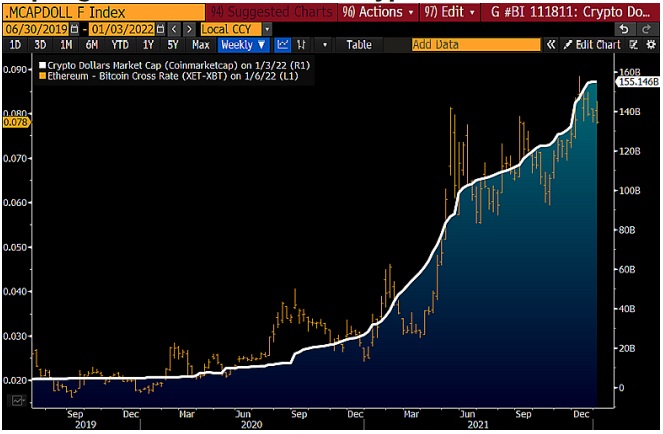Shift date range forward with right arrow
Viewport: 663px width, 434px height.
[x=189, y=29]
